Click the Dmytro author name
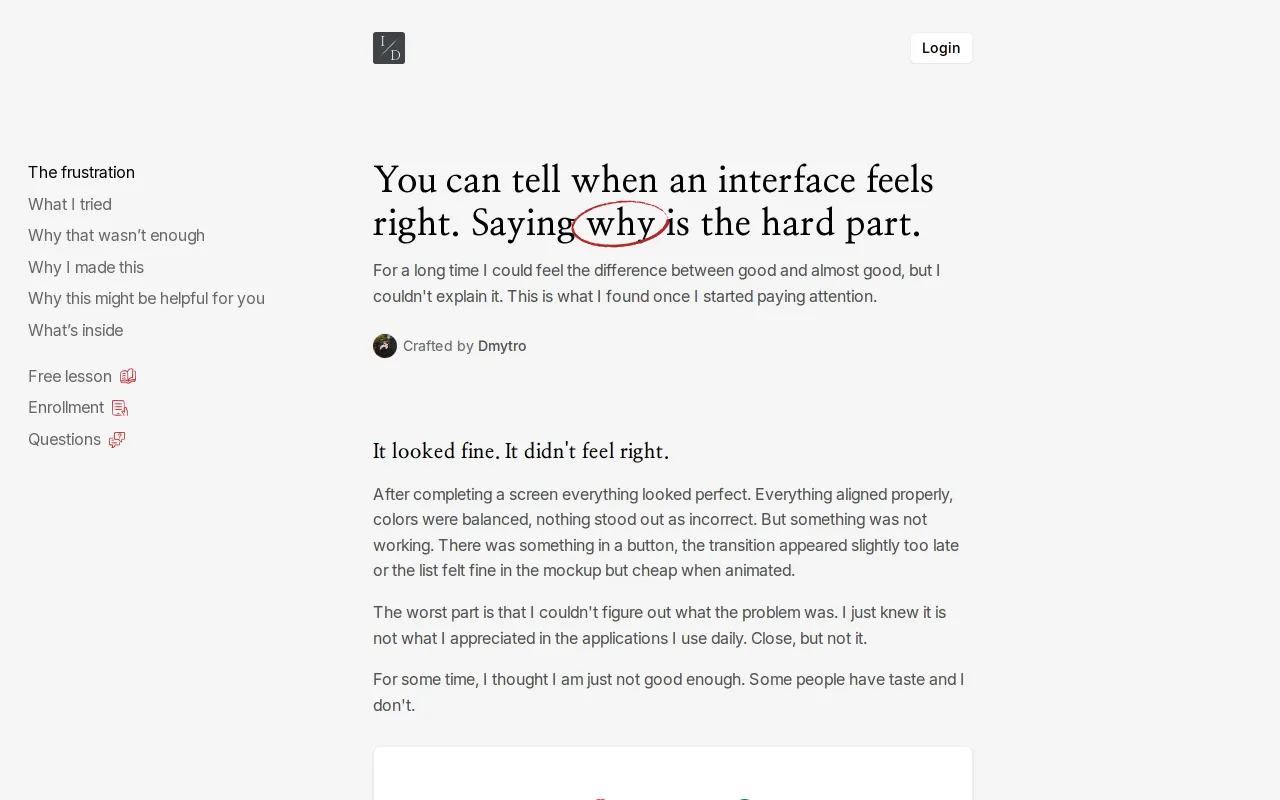1280x800 pixels. pos(502,346)
